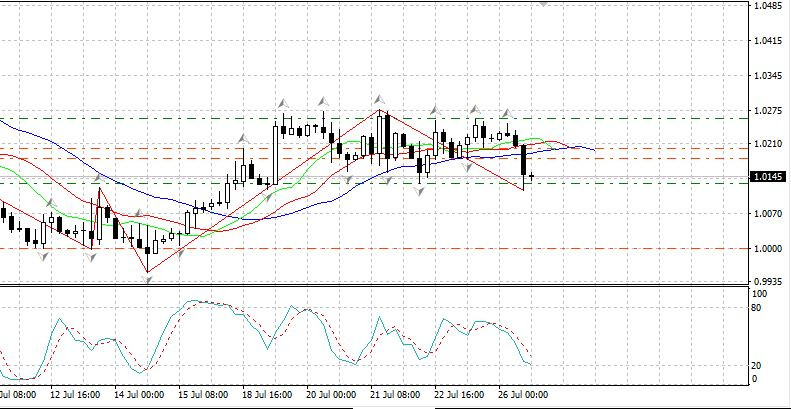Click the oscillator scale value 80

click(x=757, y=307)
